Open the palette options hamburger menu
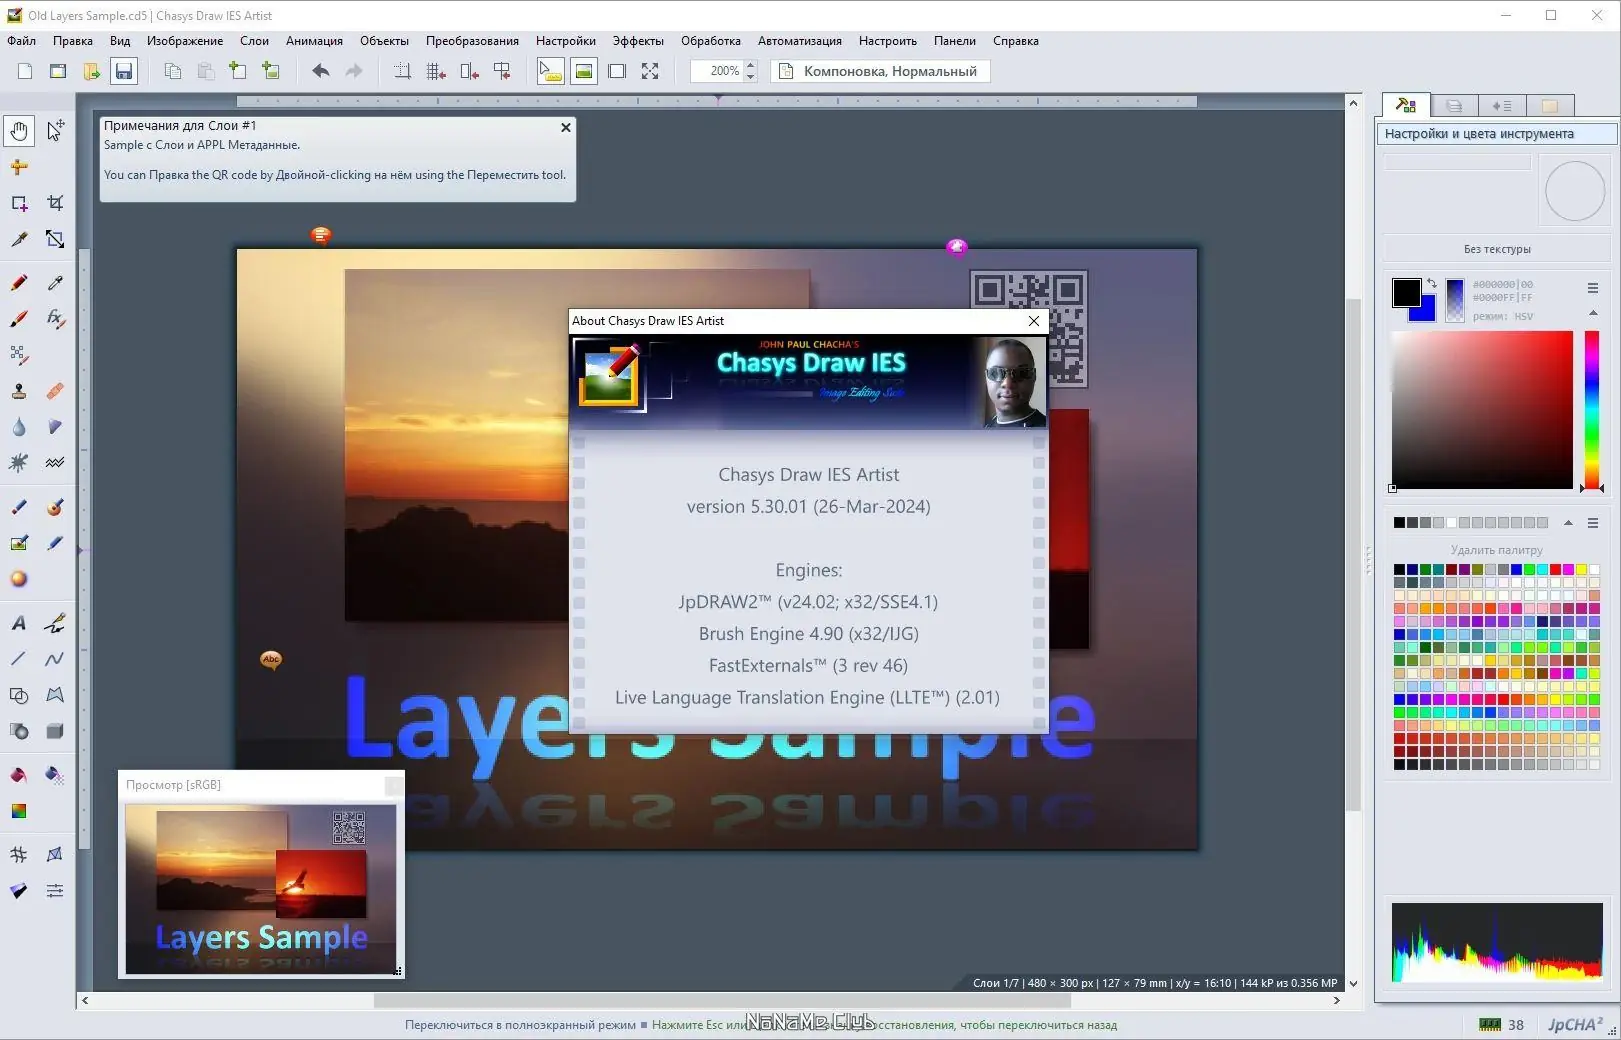The height and width of the screenshot is (1040, 1621). (1593, 523)
